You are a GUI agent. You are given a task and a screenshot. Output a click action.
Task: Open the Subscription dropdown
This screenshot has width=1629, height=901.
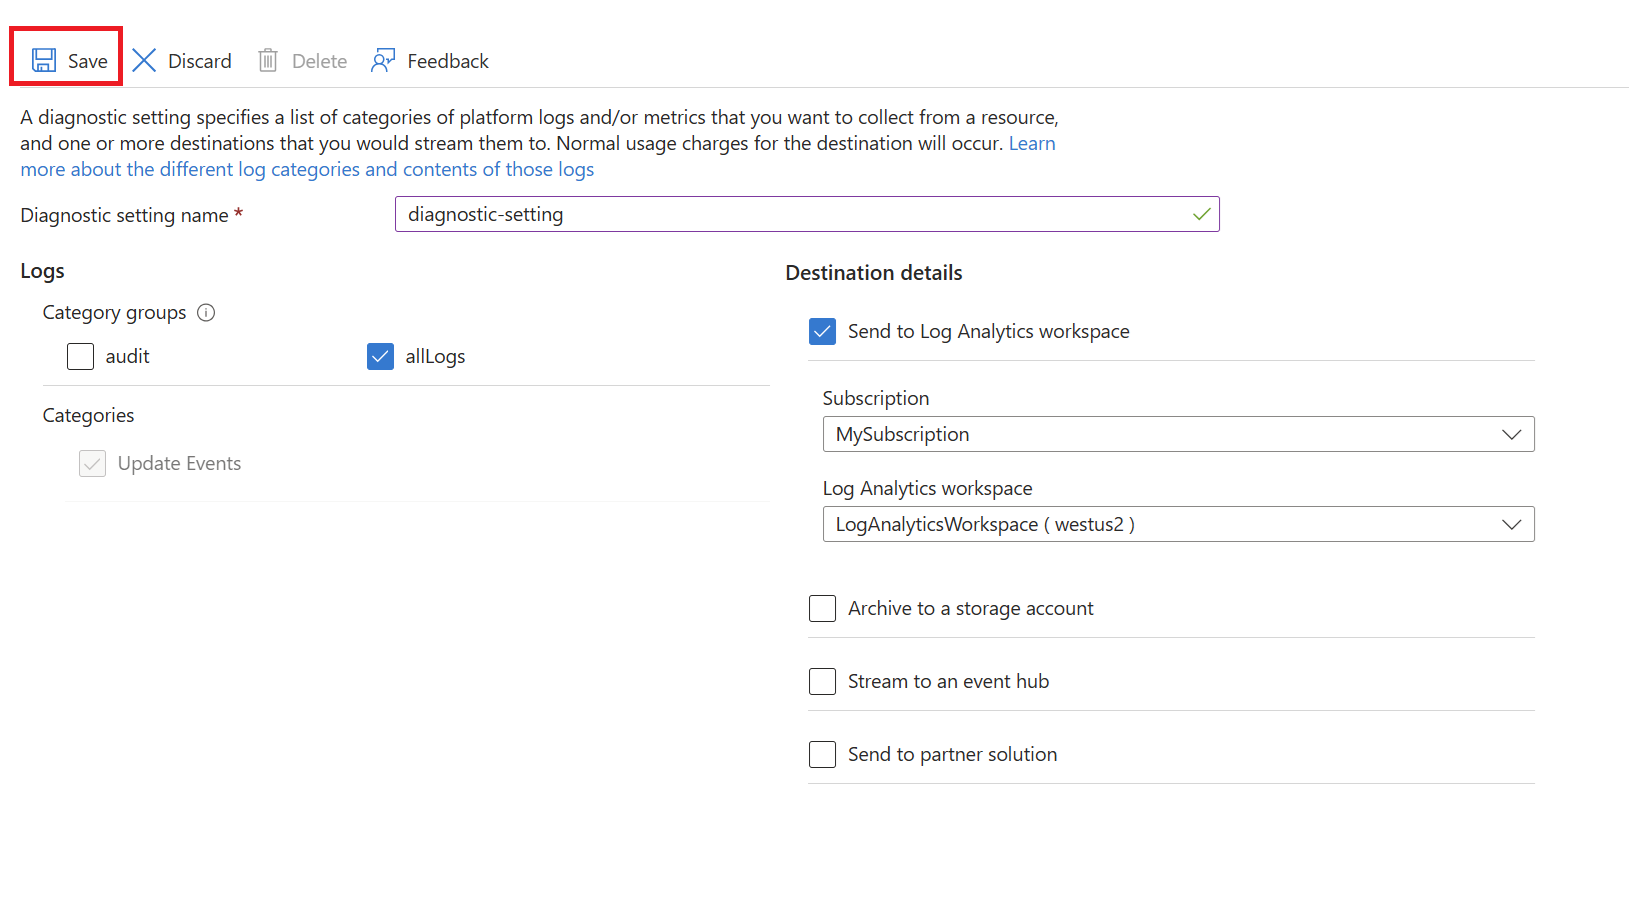tap(1178, 434)
